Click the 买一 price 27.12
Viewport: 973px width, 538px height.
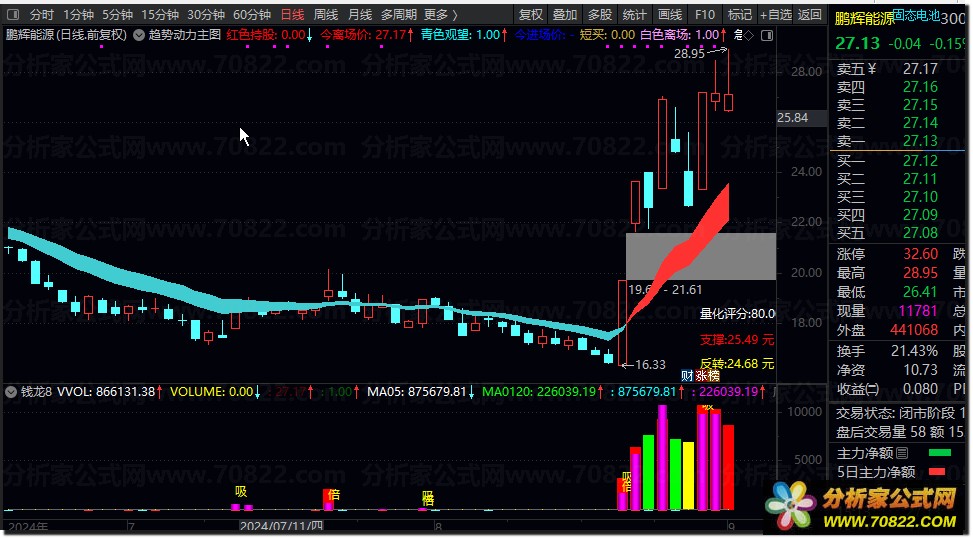tap(920, 161)
